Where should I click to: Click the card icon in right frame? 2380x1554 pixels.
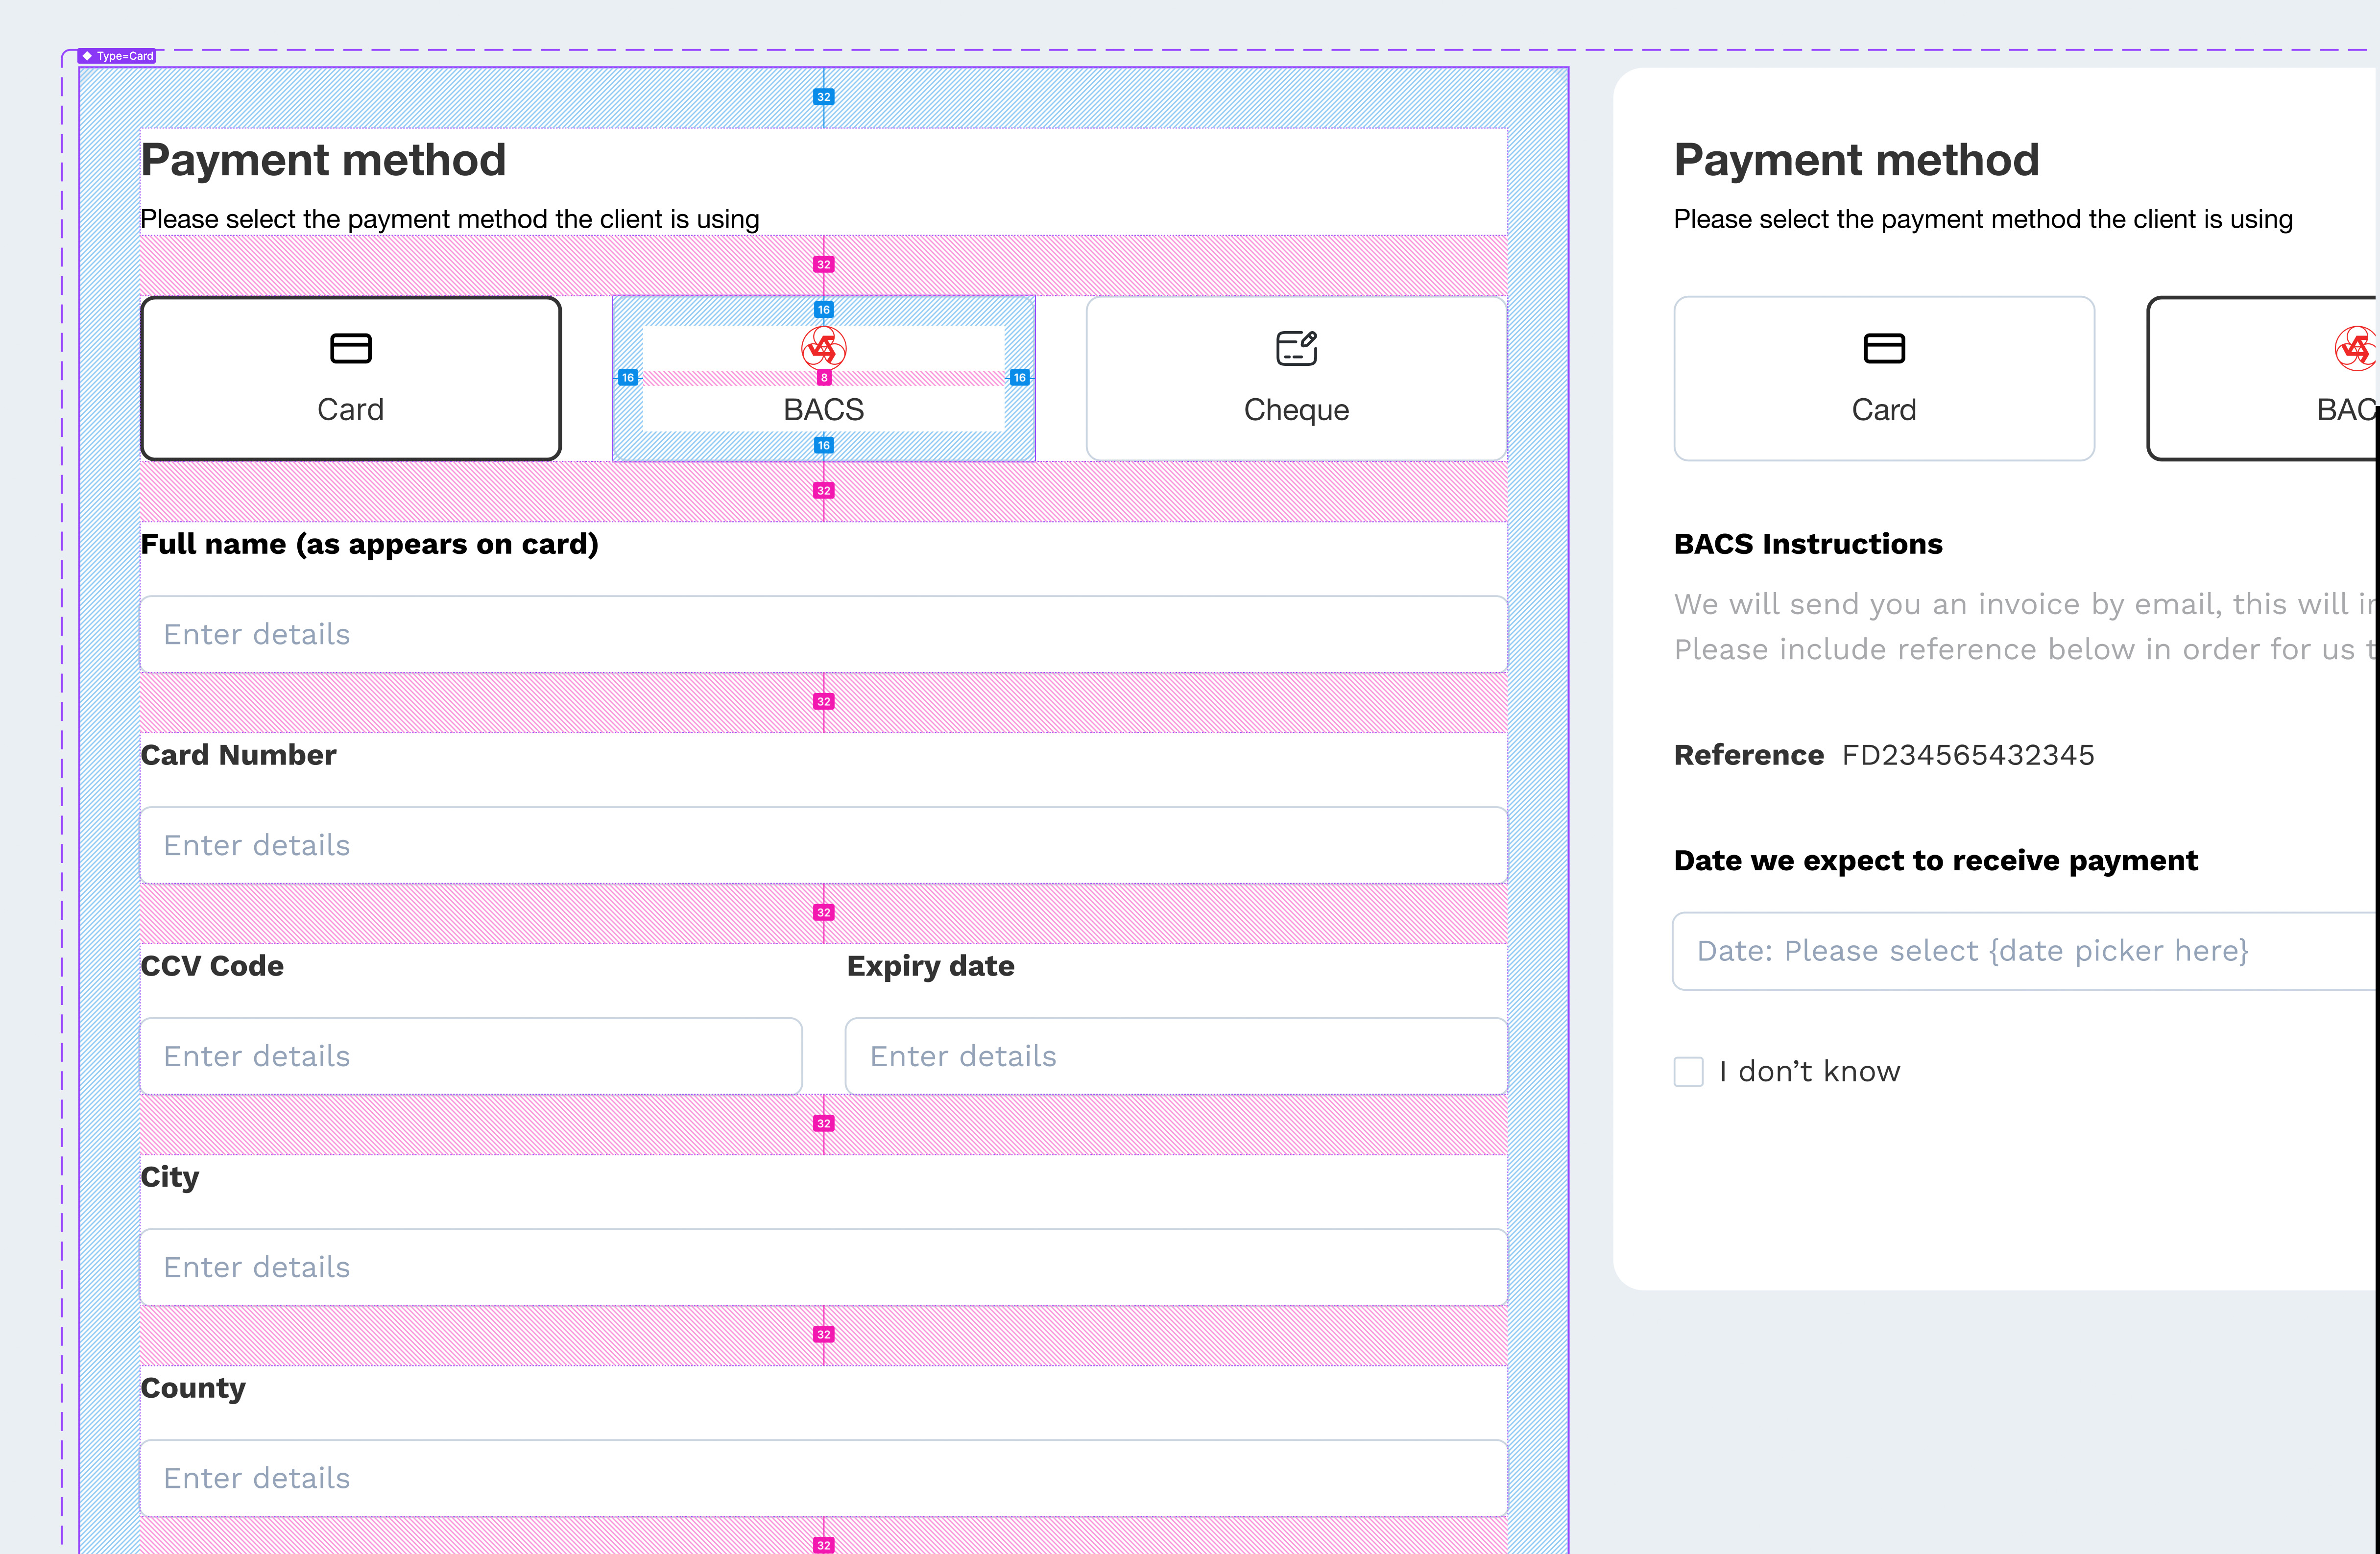pyautogui.click(x=1884, y=348)
